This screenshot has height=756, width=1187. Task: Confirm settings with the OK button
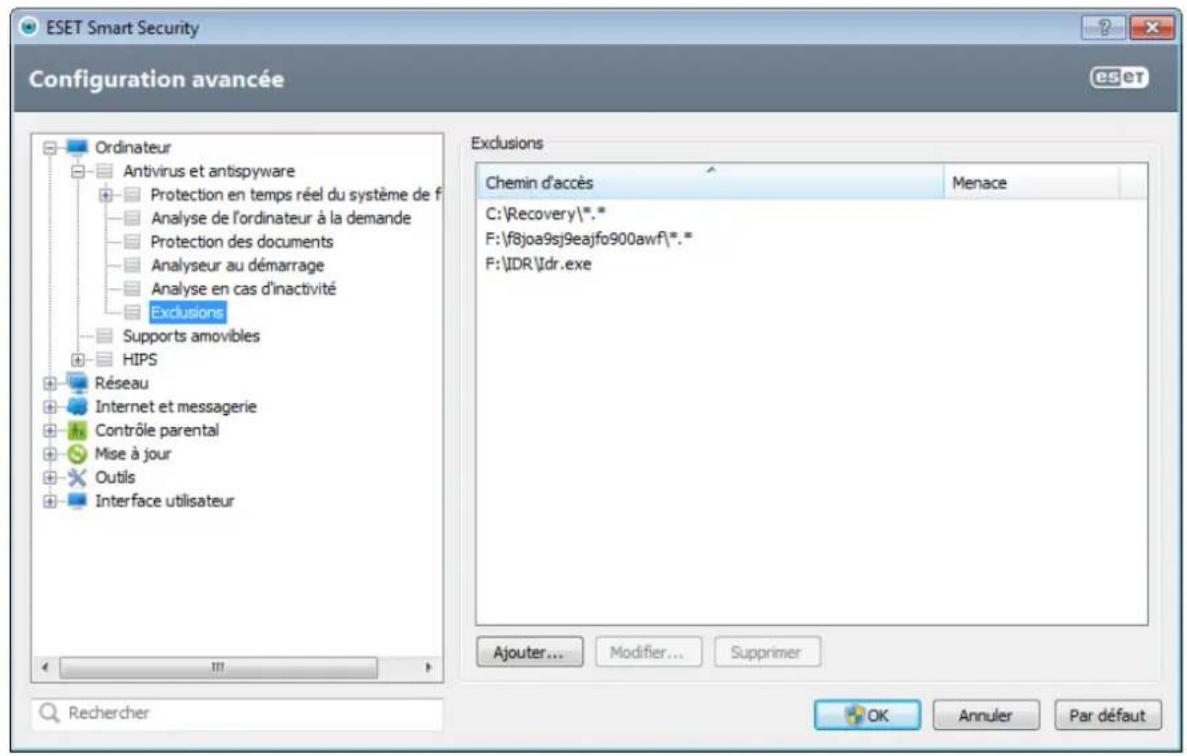click(x=867, y=714)
